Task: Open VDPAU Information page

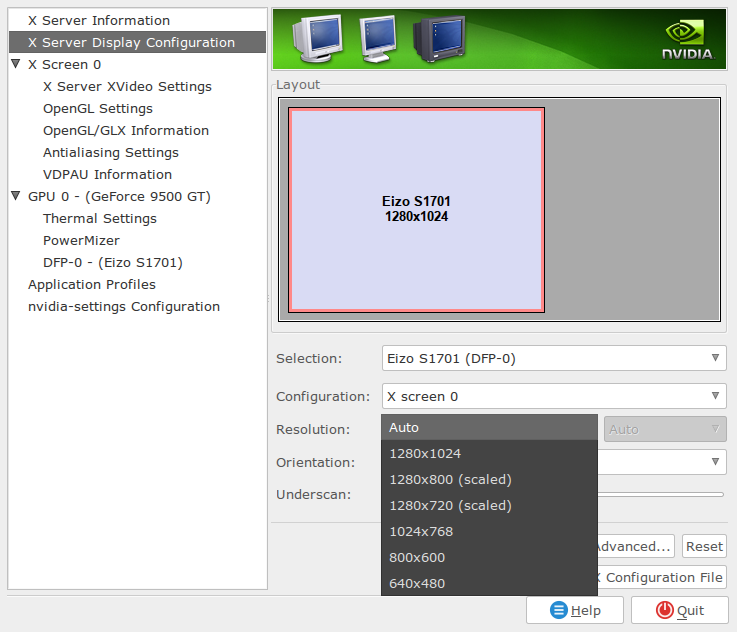Action: coord(107,174)
